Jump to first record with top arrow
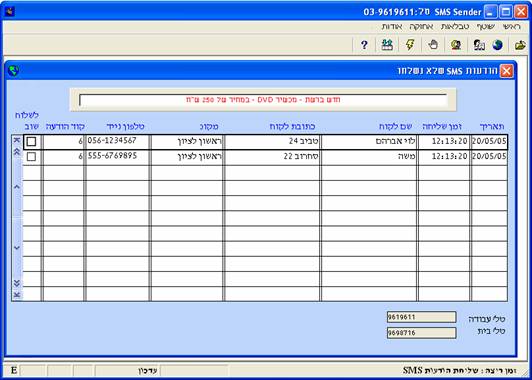 pyautogui.click(x=17, y=141)
